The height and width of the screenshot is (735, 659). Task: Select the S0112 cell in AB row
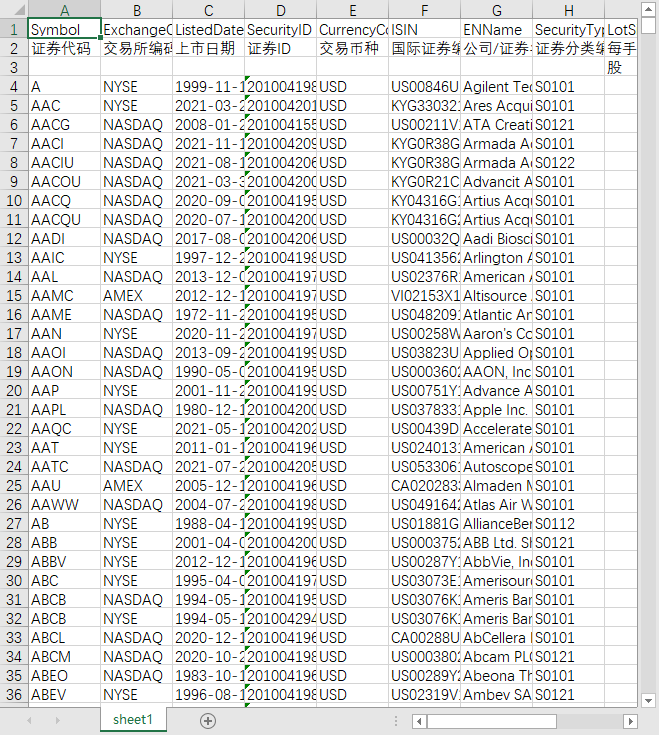tap(569, 524)
